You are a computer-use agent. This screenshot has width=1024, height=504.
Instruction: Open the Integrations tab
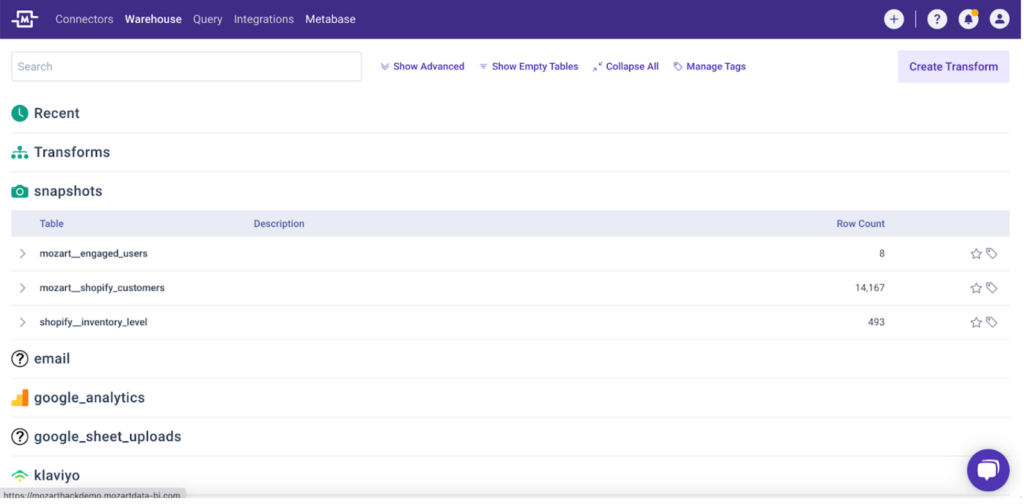pyautogui.click(x=264, y=19)
